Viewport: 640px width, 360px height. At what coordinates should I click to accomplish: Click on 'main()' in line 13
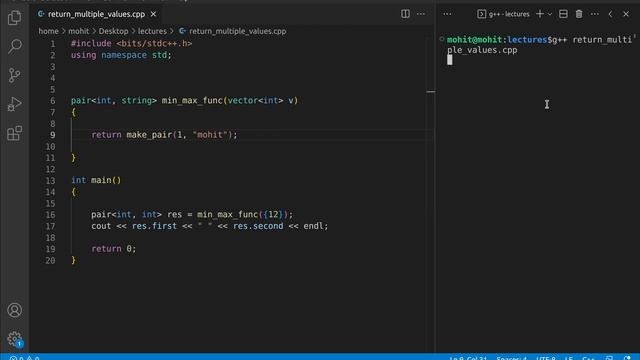tap(106, 180)
